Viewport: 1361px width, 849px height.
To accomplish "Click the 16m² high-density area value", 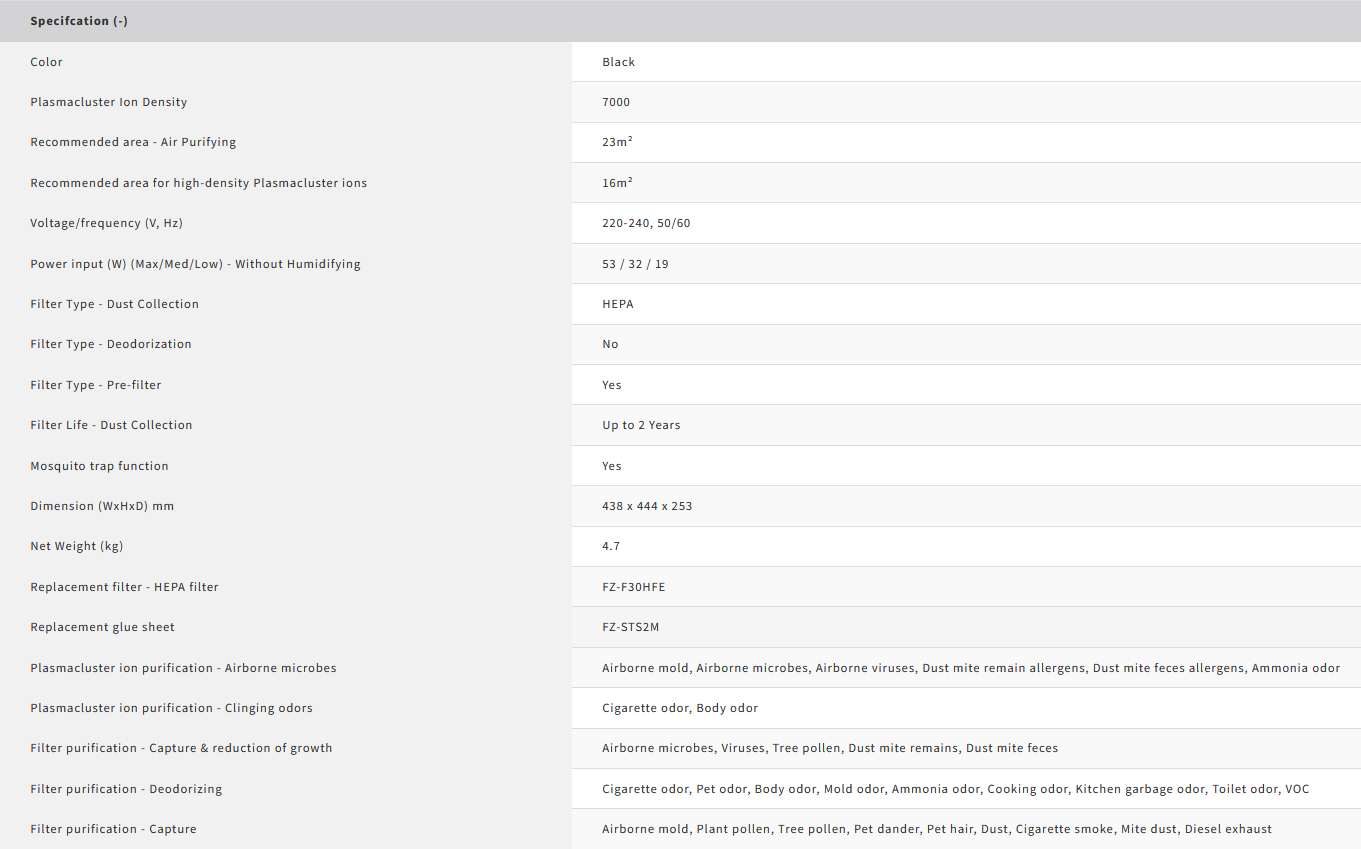I will tap(617, 183).
